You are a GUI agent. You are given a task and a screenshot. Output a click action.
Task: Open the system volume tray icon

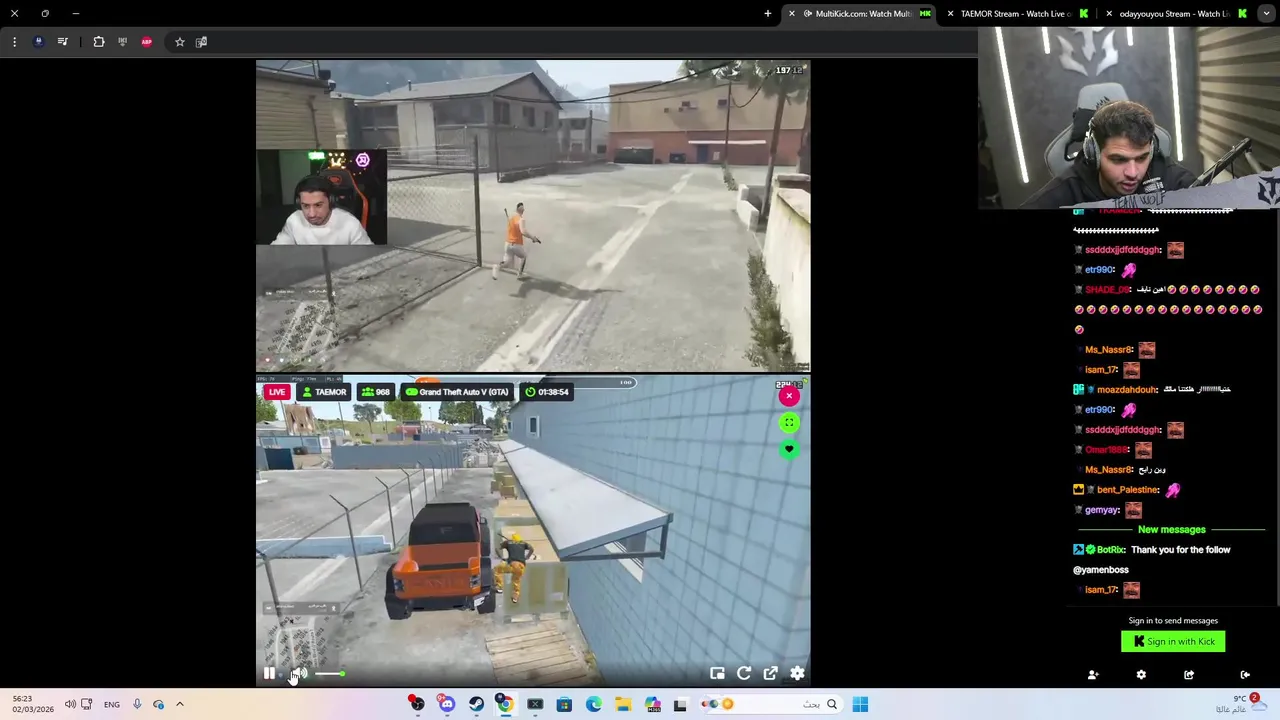click(70, 705)
